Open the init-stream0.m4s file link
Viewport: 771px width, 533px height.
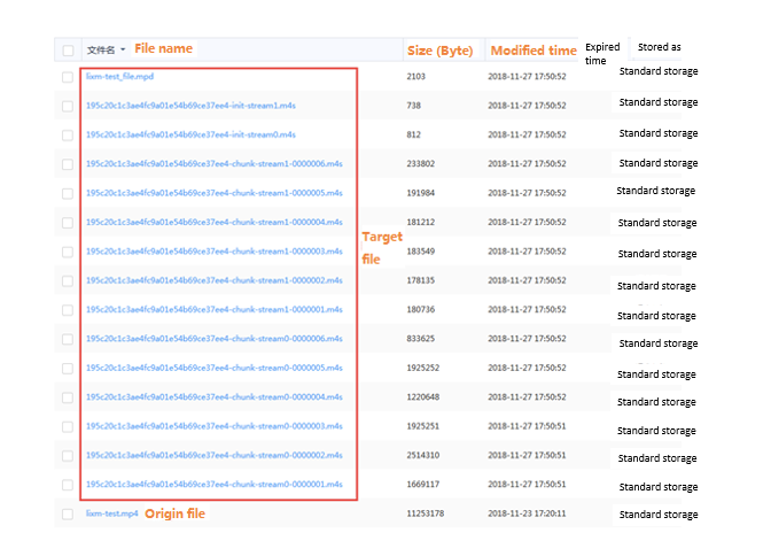191,134
